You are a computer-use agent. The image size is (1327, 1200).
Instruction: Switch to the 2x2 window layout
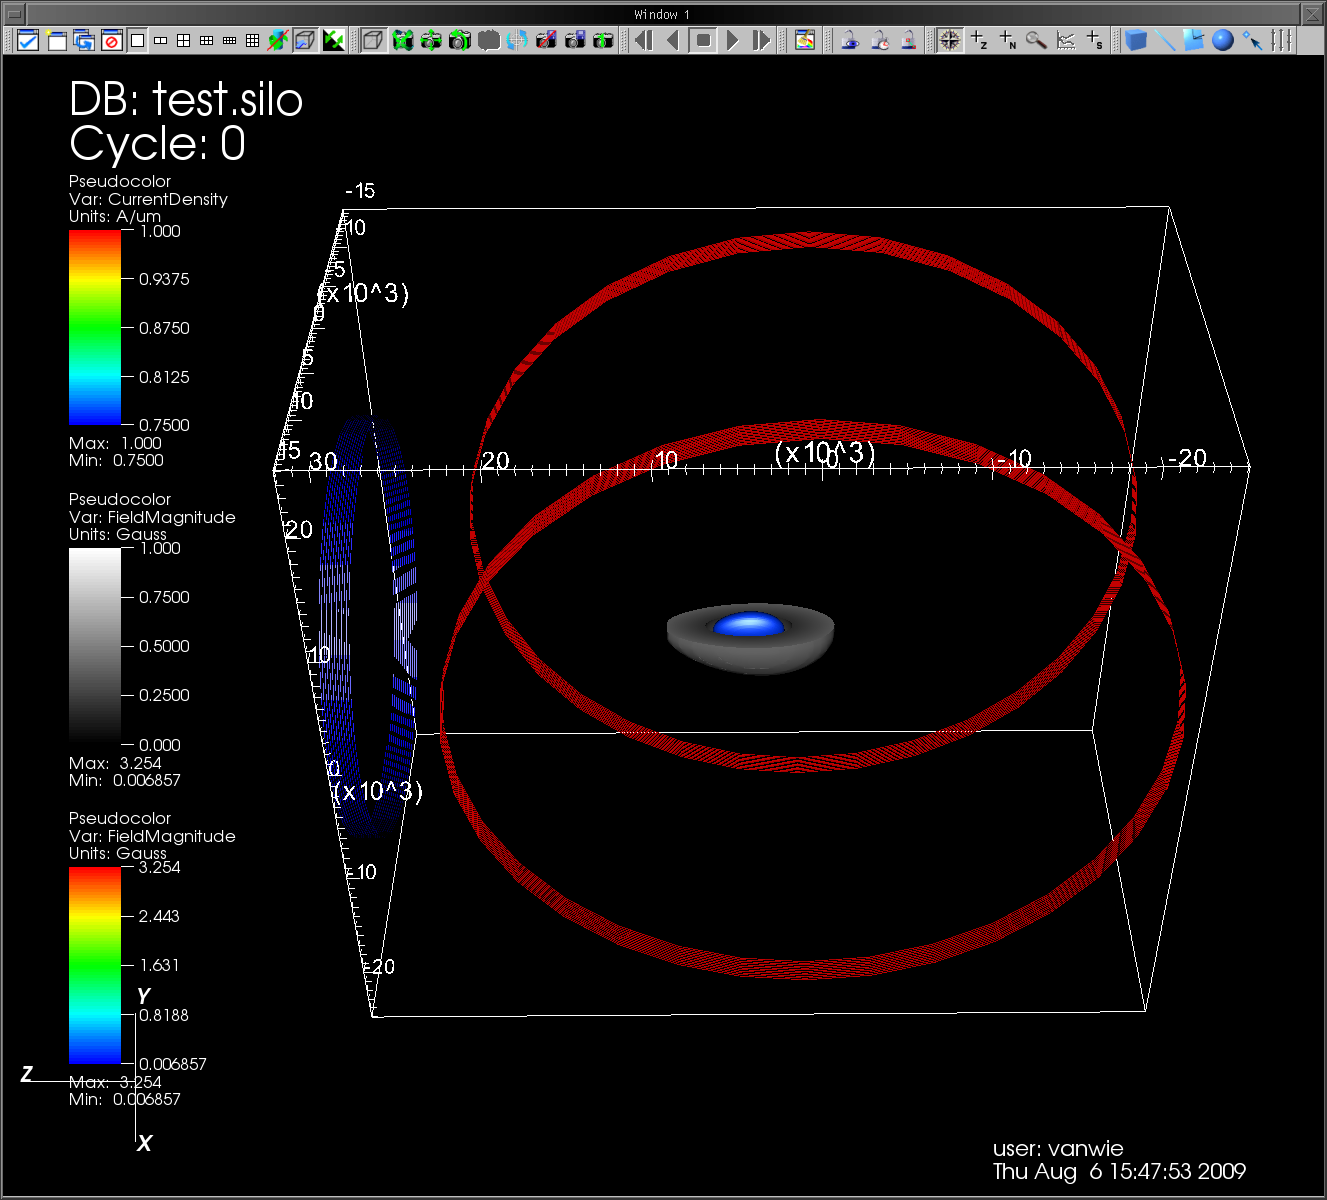tap(184, 40)
